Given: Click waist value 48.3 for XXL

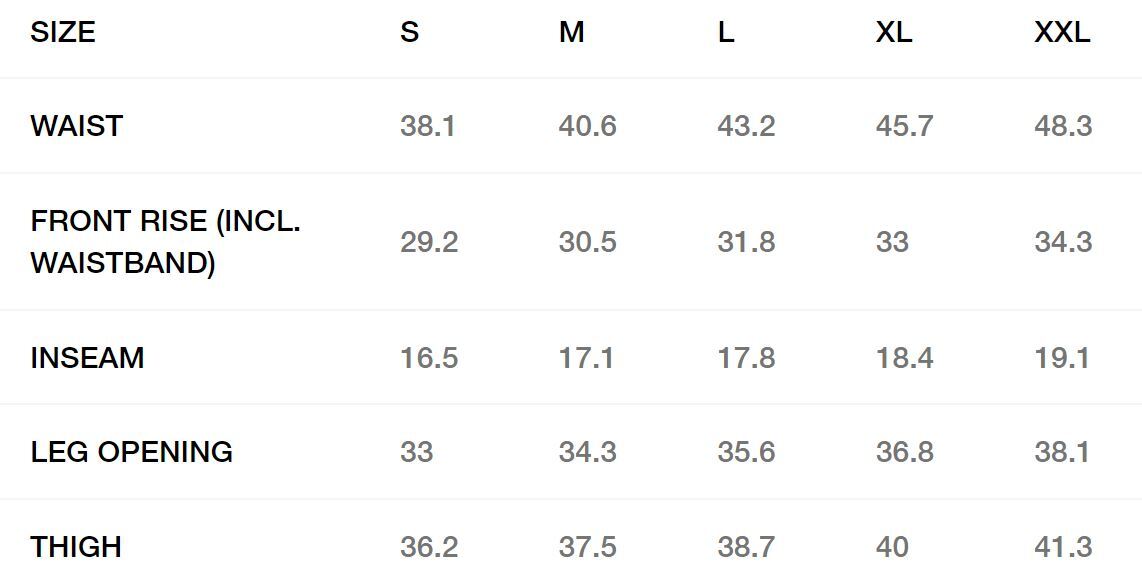Looking at the screenshot, I should (1063, 126).
